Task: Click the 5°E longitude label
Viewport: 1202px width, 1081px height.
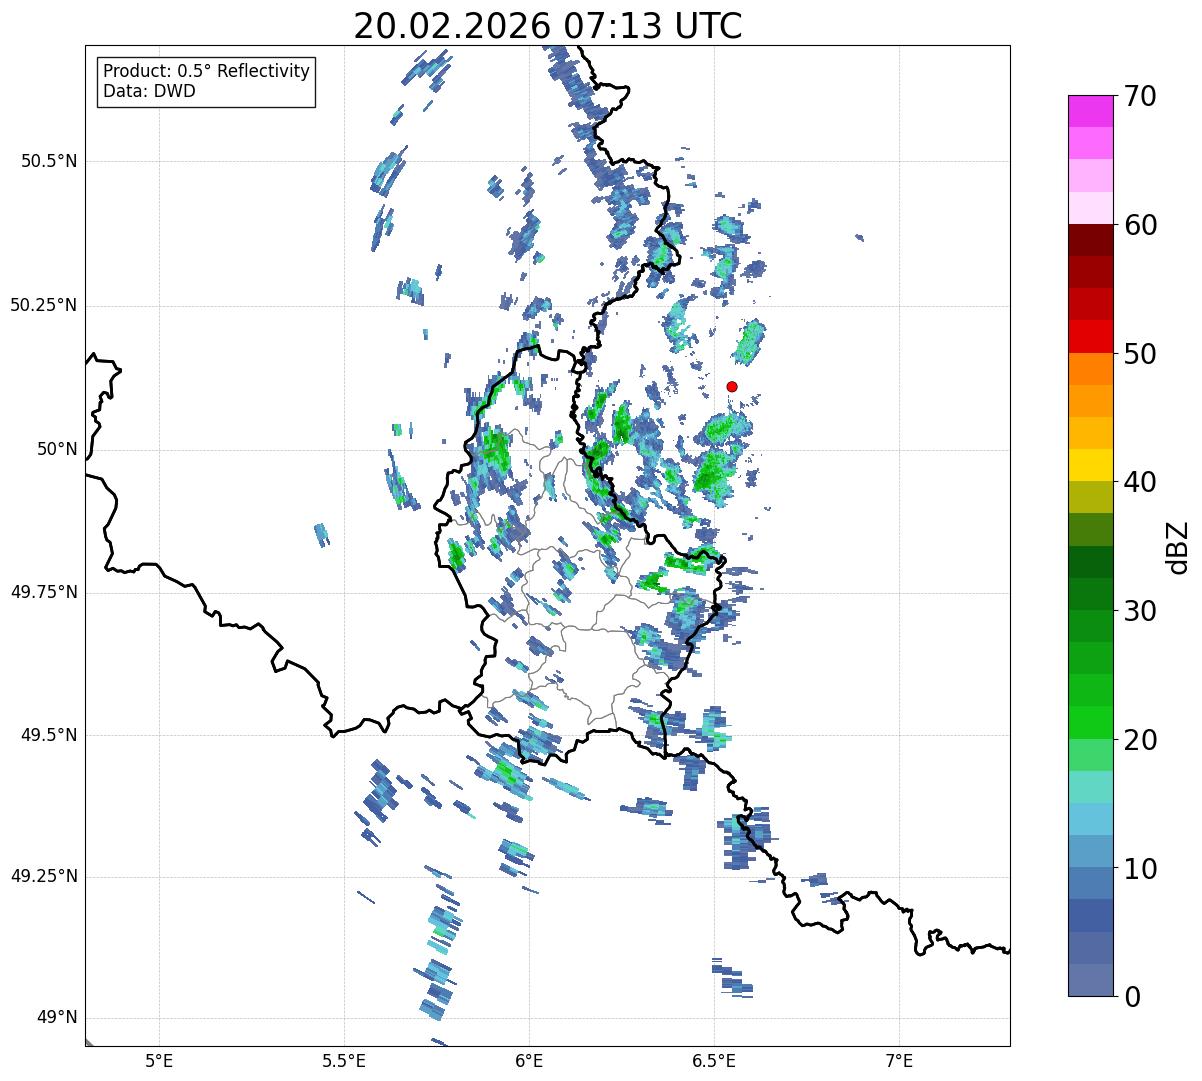Action: pos(159,1060)
